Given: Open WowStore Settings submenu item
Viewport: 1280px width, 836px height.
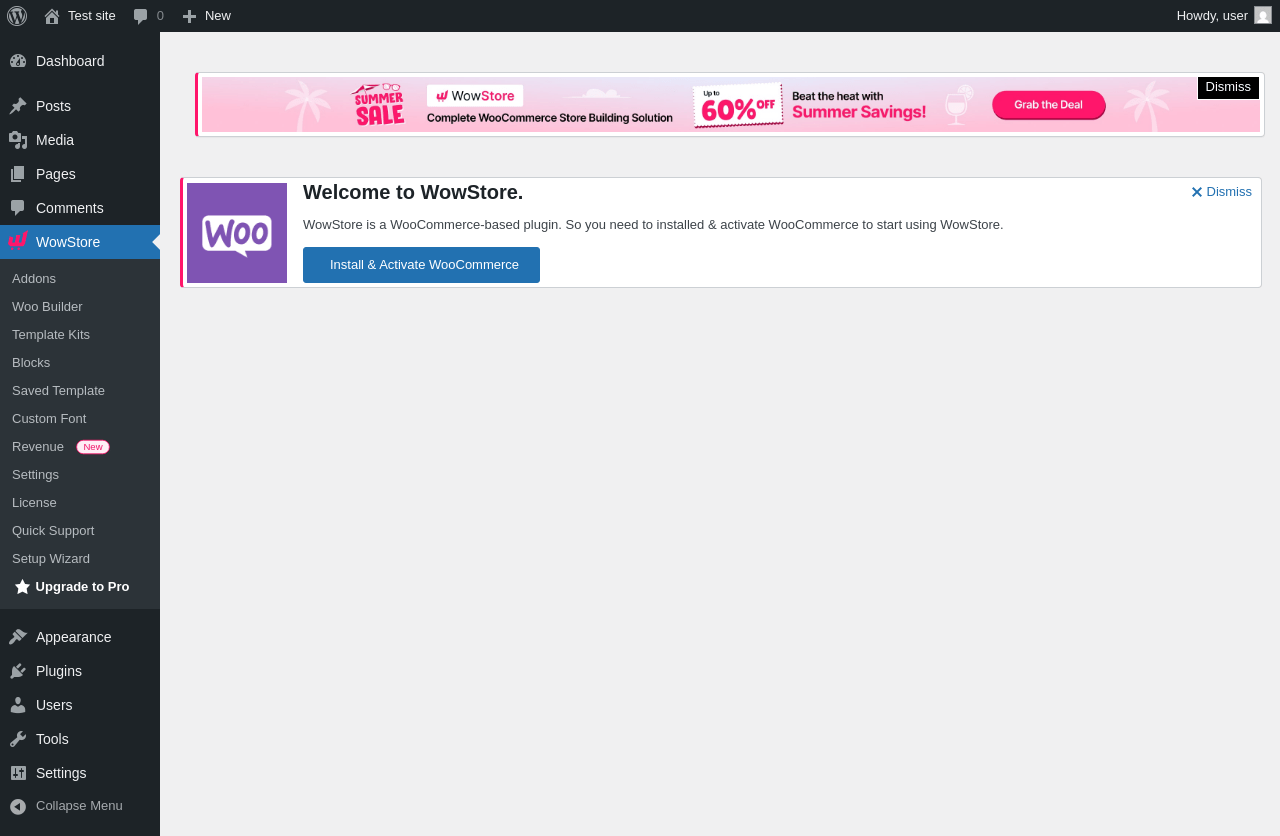Looking at the screenshot, I should pyautogui.click(x=80, y=475).
